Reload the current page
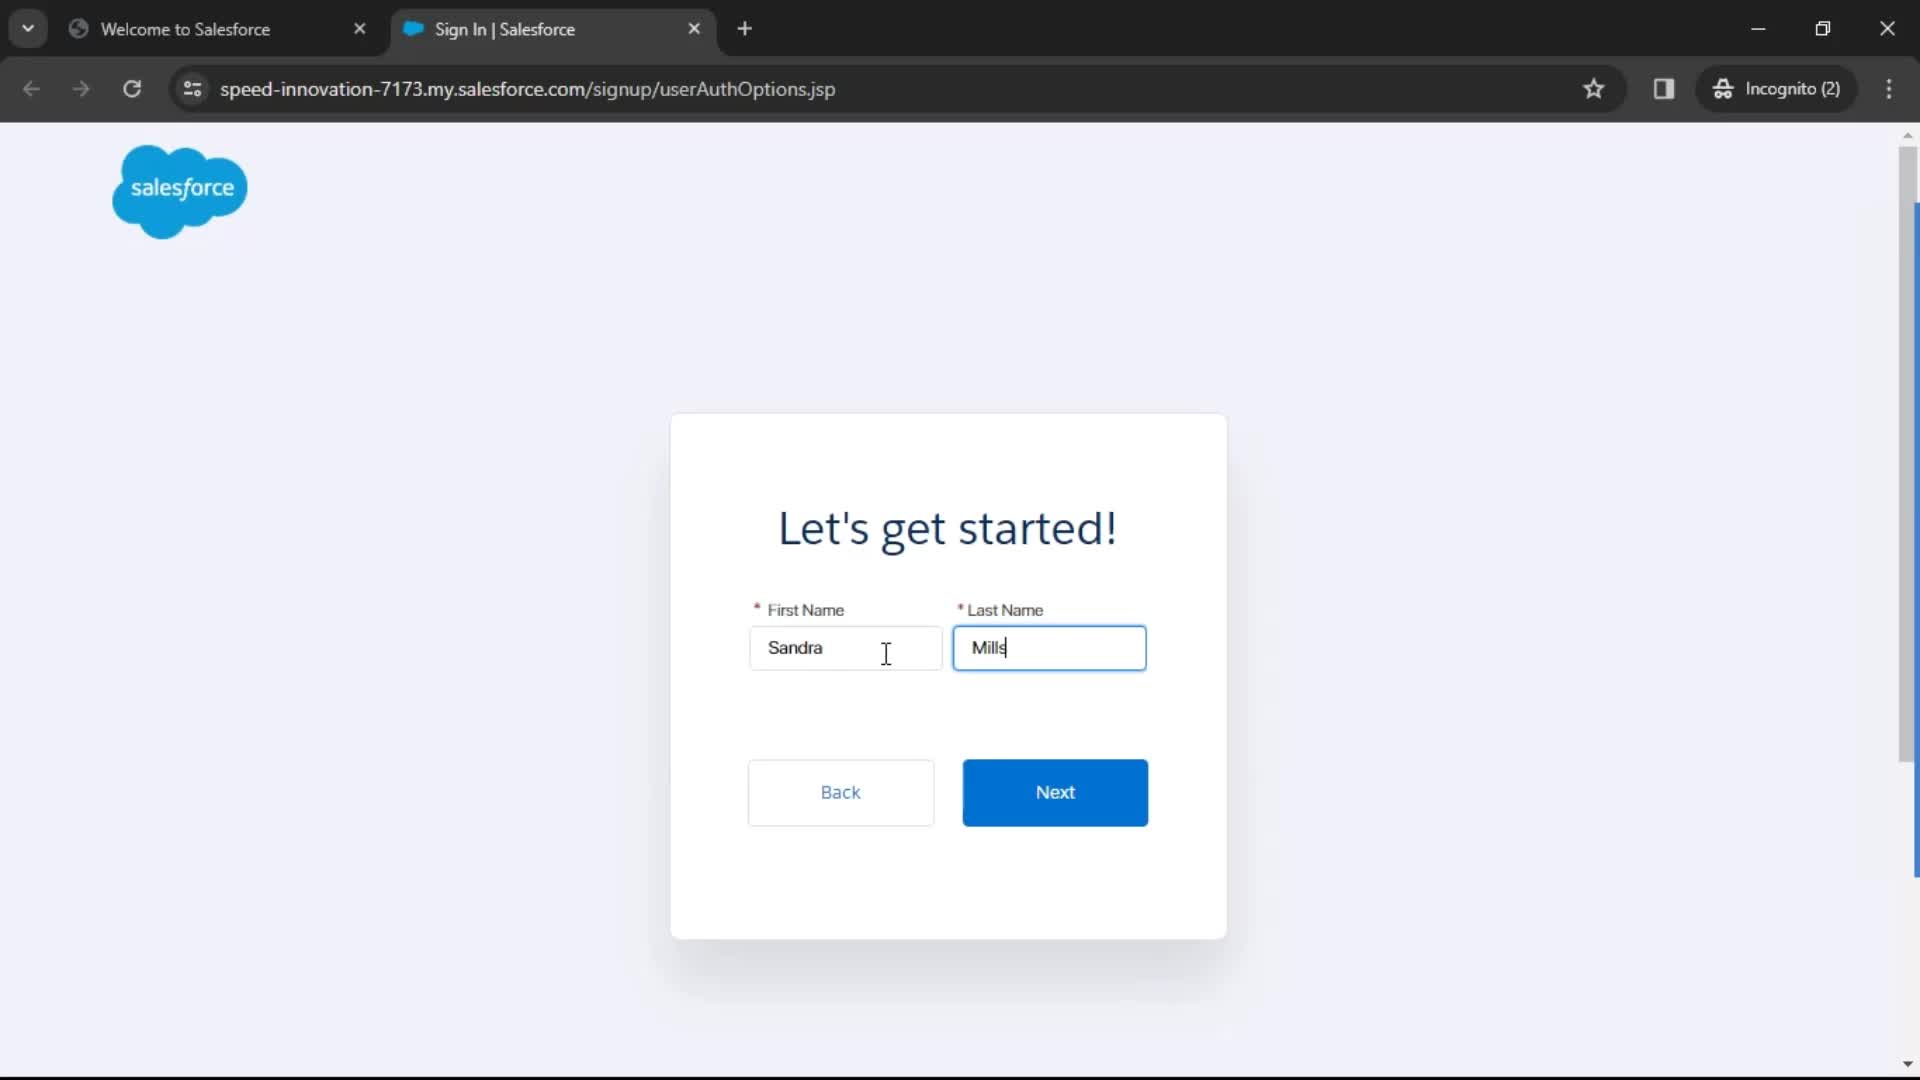Screen dimensions: 1920x1080 pos(132,89)
